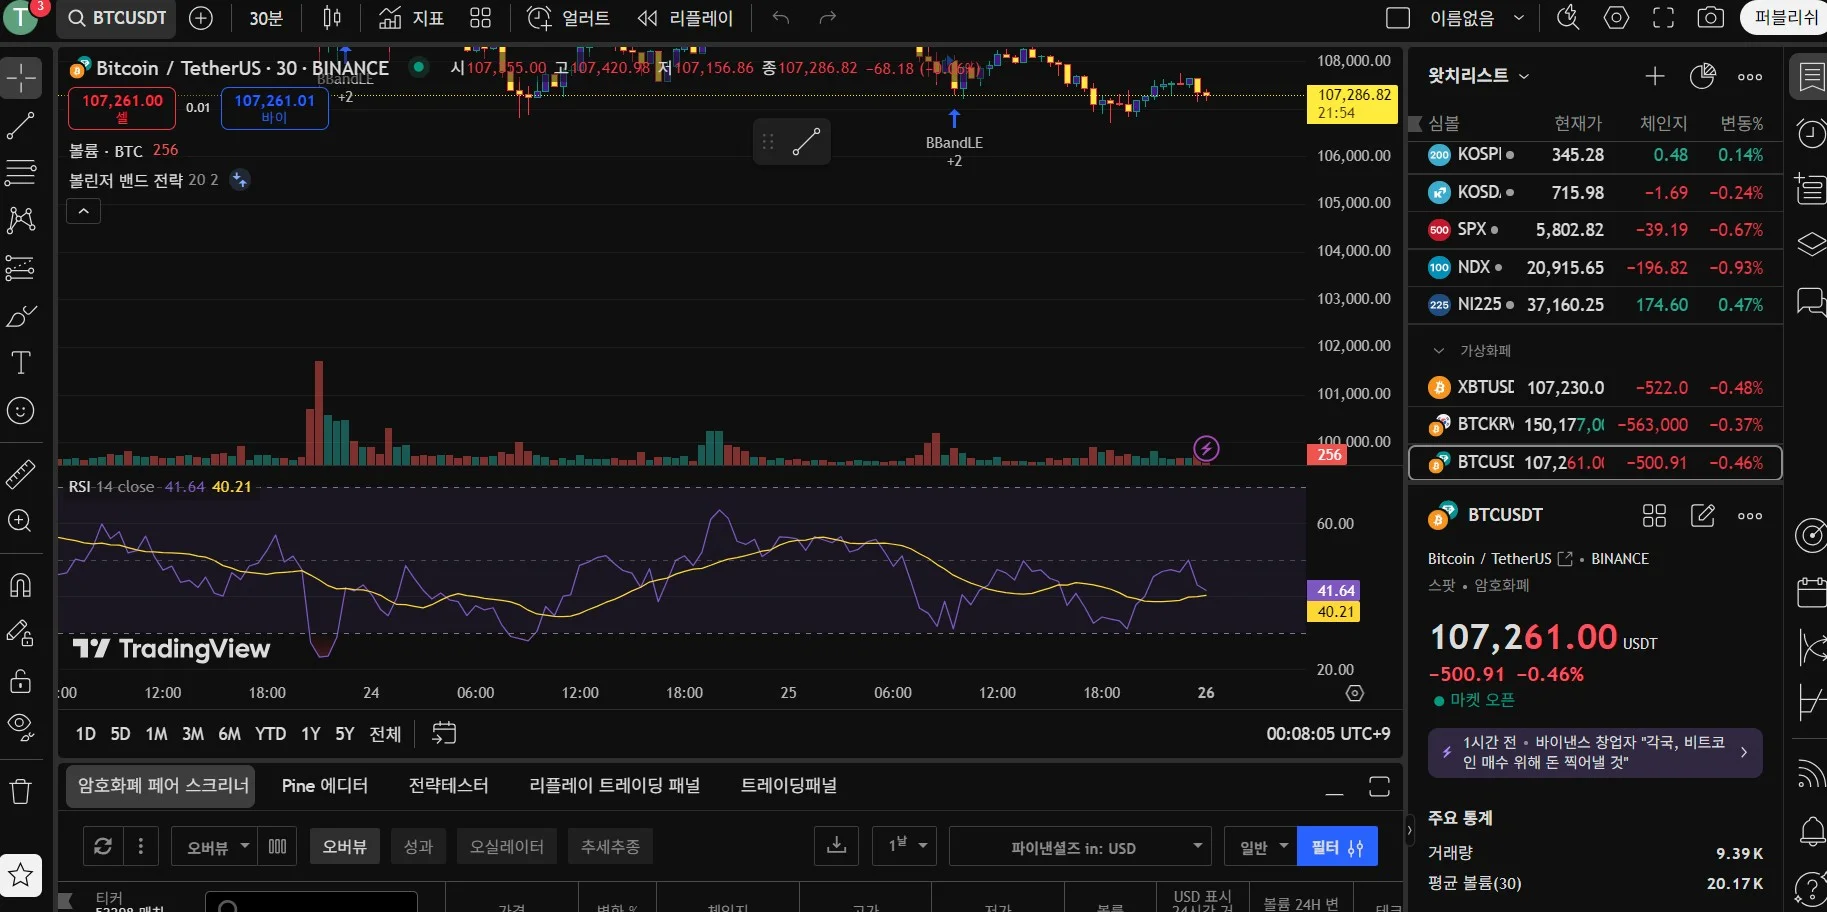
Task: Activate the zoom in tool
Action: tap(21, 521)
